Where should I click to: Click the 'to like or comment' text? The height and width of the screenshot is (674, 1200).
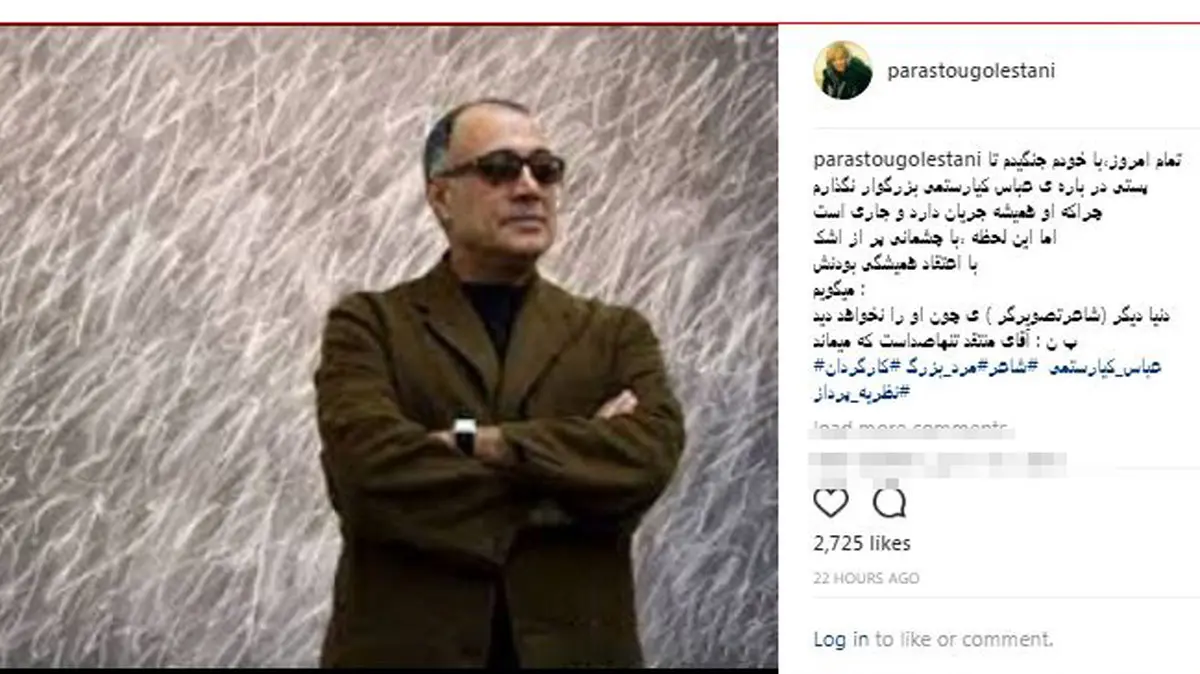(965, 639)
